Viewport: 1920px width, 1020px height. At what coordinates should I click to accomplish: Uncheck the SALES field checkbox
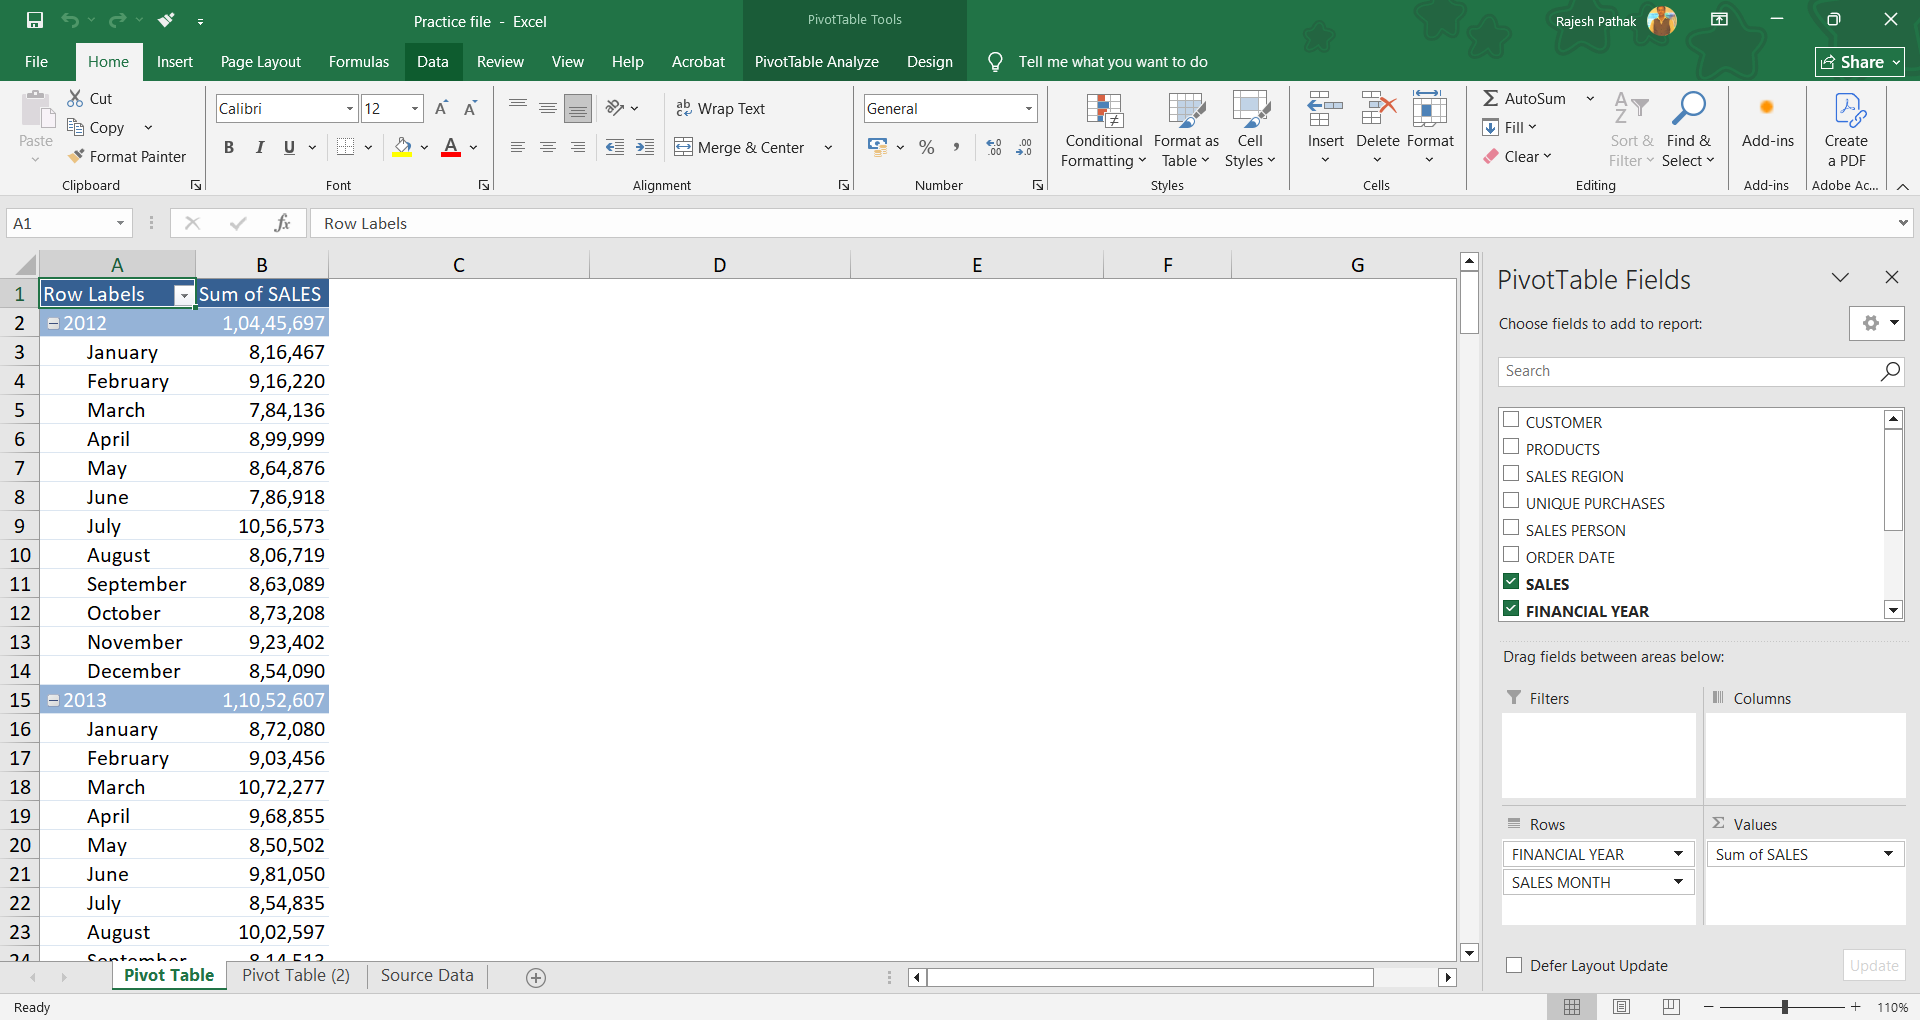1511,583
